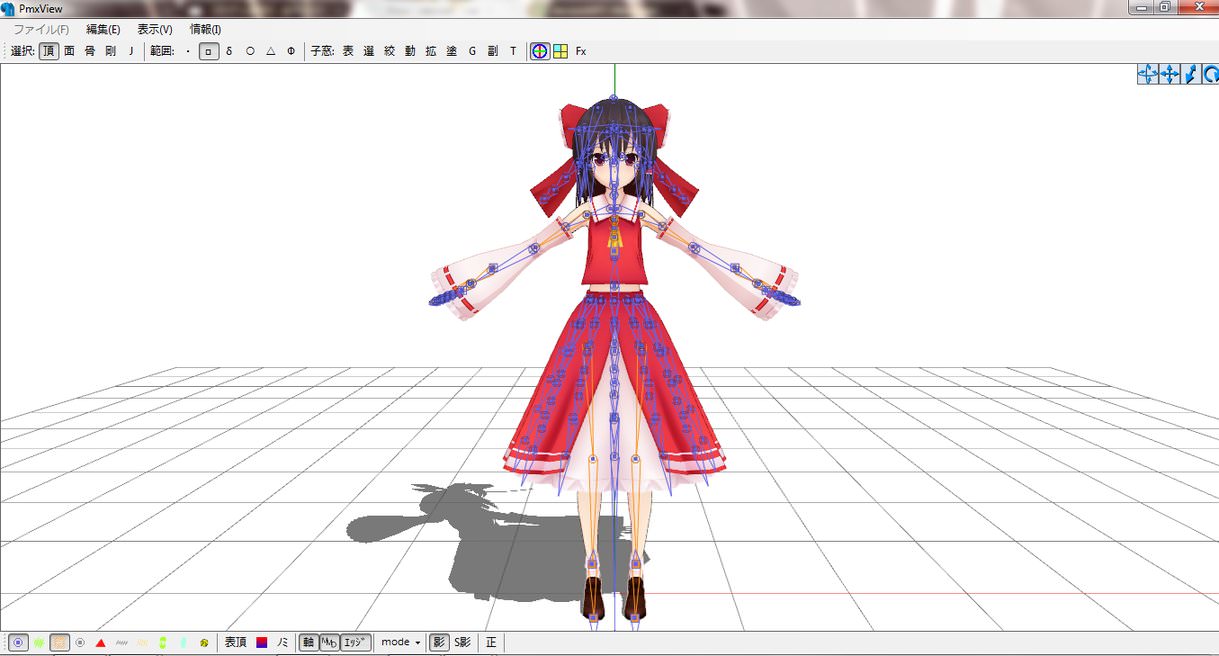Select the Φ range selection mode

(x=291, y=51)
